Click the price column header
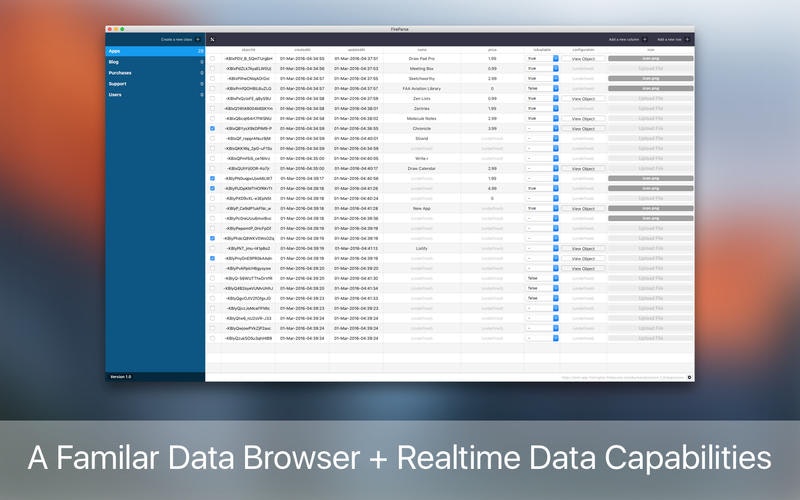Screen dimensions: 800x500 tap(492, 50)
